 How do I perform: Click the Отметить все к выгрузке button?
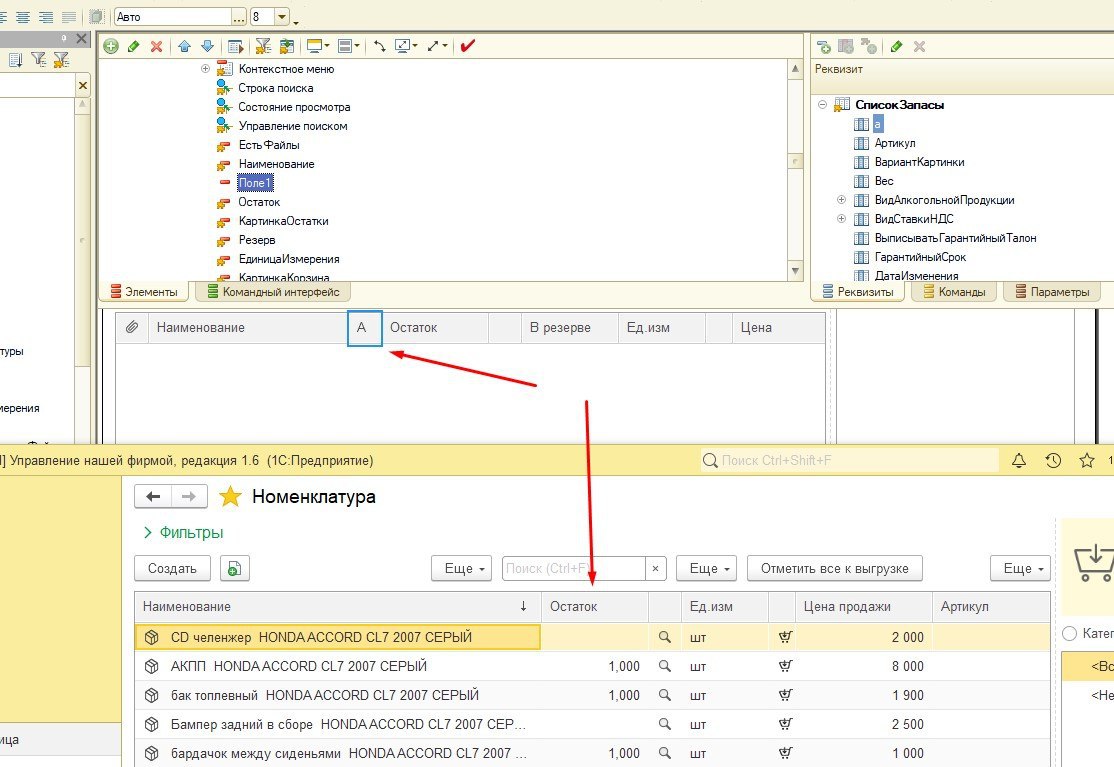[835, 568]
